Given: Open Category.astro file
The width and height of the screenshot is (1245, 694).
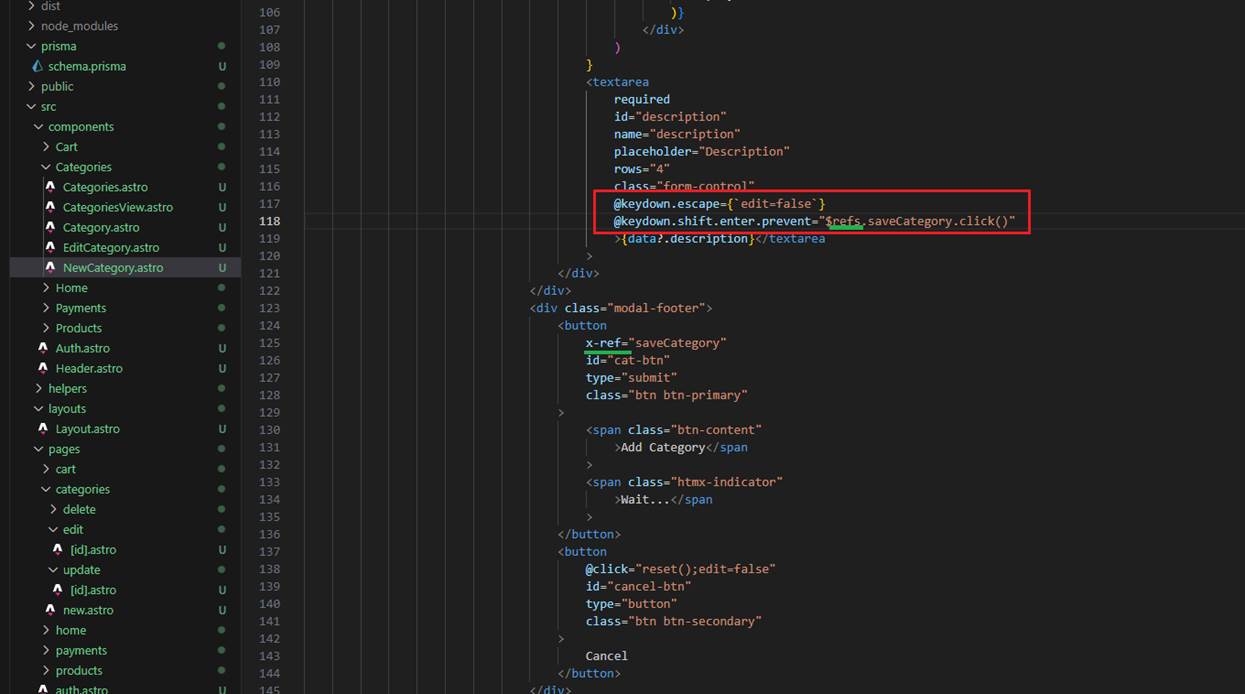Looking at the screenshot, I should click(x=101, y=227).
